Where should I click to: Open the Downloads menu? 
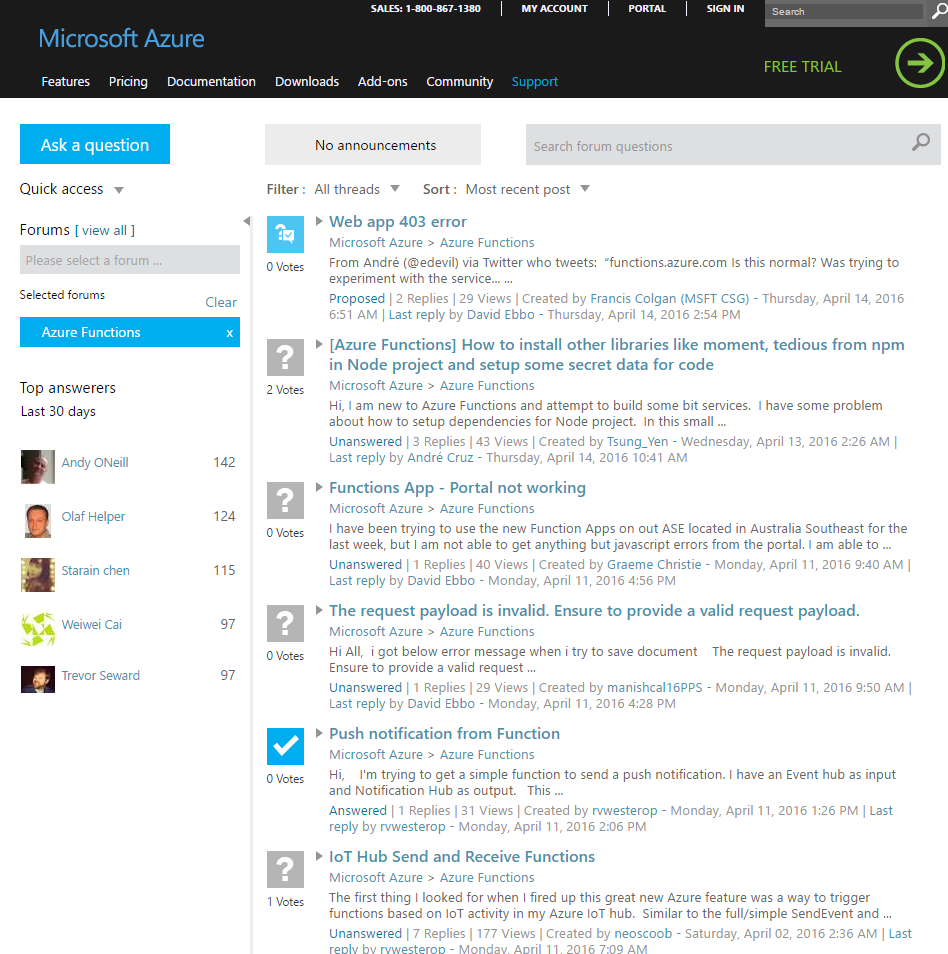pyautogui.click(x=307, y=82)
